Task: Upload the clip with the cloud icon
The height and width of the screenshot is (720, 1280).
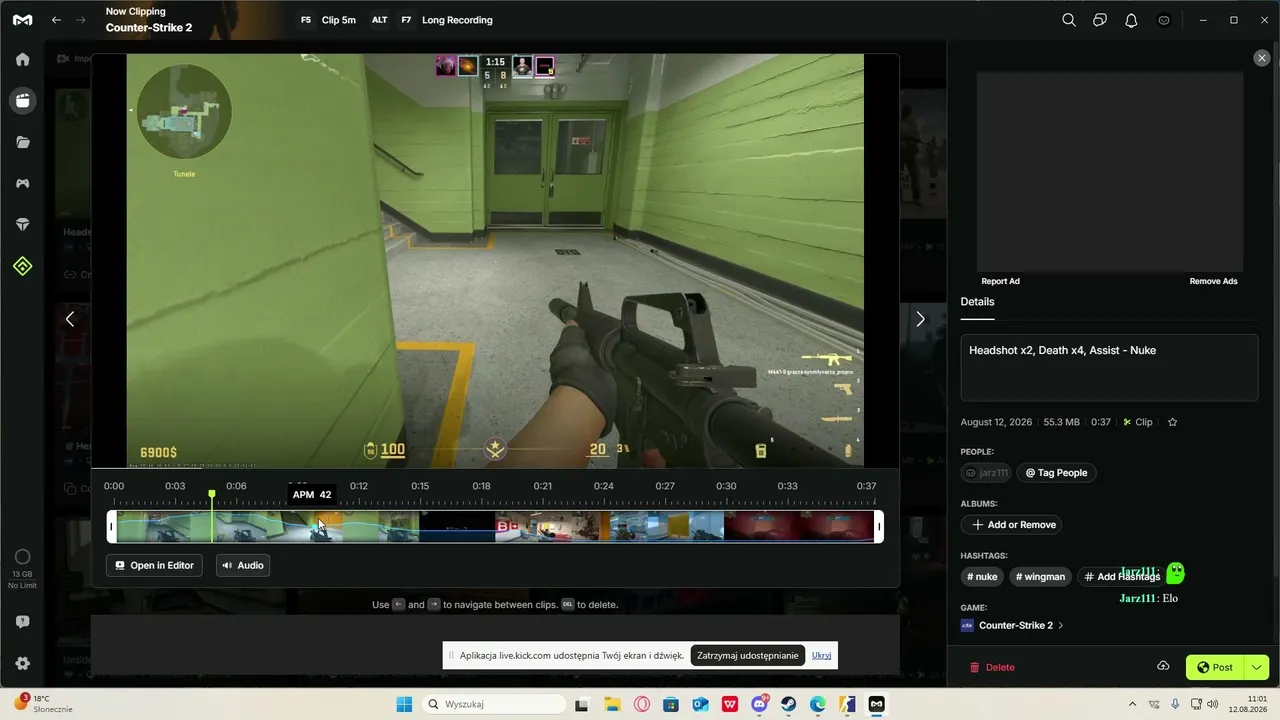Action: click(1163, 667)
